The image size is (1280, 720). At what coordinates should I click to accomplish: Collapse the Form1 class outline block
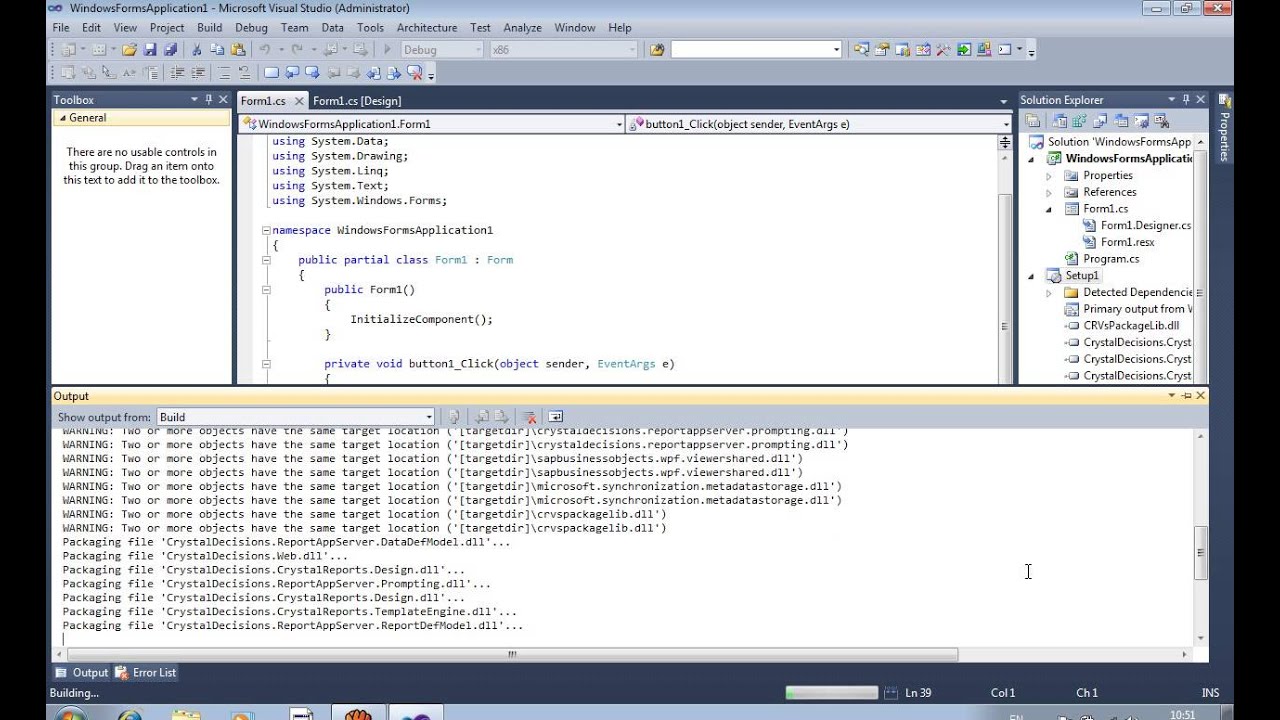click(x=266, y=260)
